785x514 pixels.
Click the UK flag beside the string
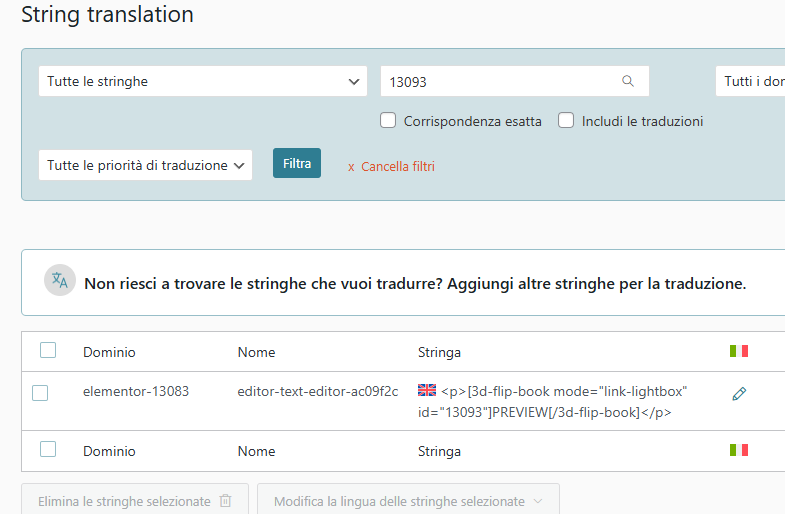pos(427,391)
